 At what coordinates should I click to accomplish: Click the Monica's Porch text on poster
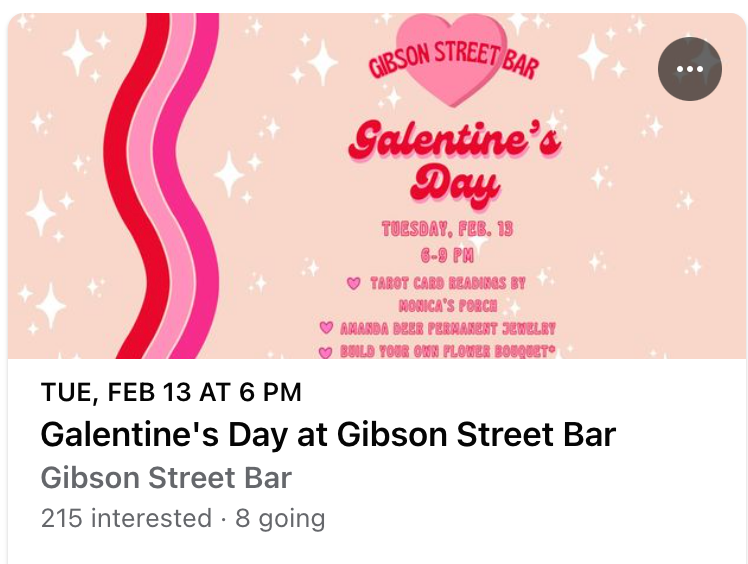[447, 306]
